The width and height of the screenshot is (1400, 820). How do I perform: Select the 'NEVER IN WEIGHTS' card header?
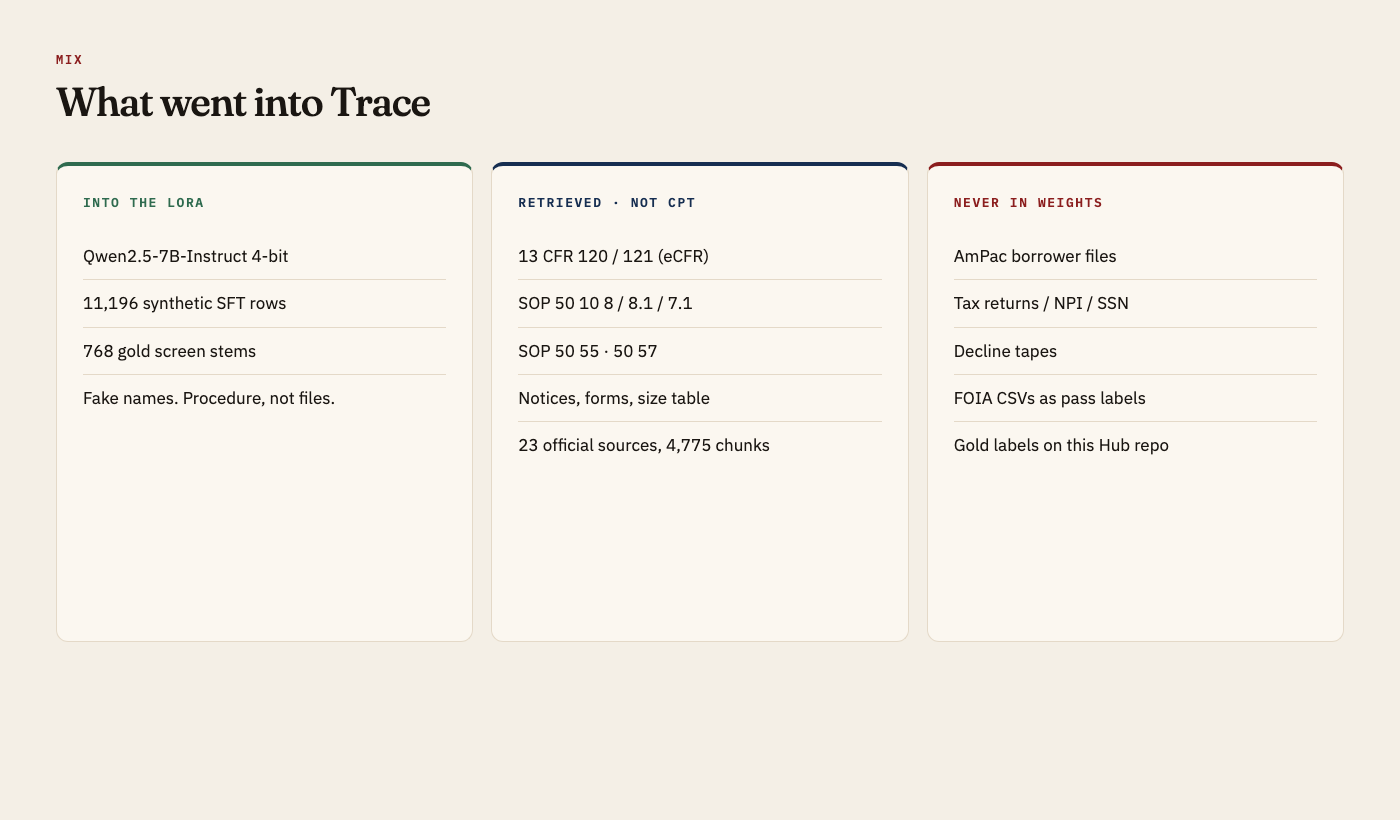(x=1028, y=203)
